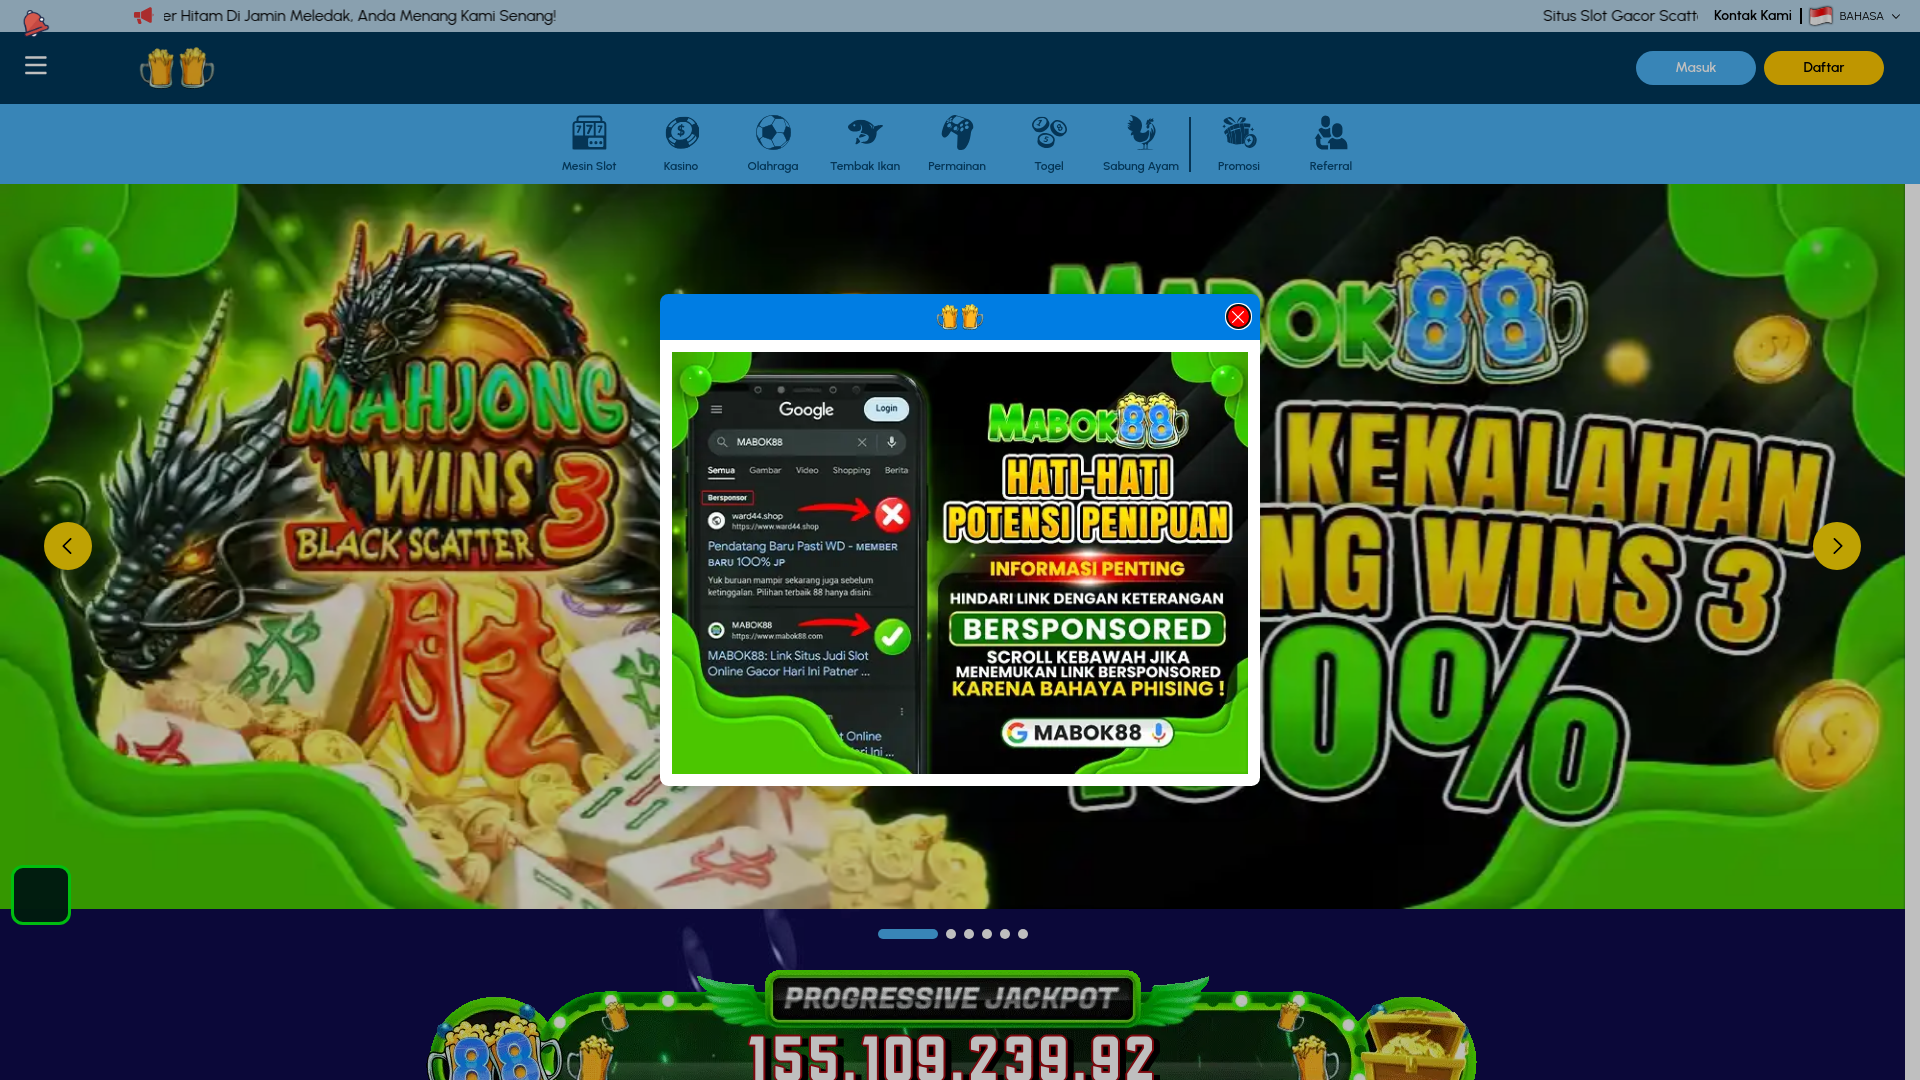Click the megaphone announcement icon
Viewport: 1920px width, 1080px height.
[x=143, y=16]
